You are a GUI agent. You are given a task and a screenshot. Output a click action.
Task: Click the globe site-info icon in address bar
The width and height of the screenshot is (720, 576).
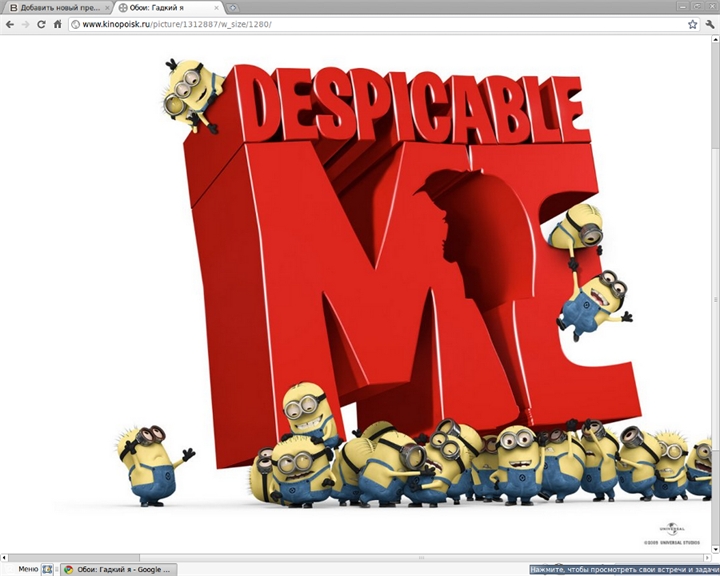coord(76,24)
